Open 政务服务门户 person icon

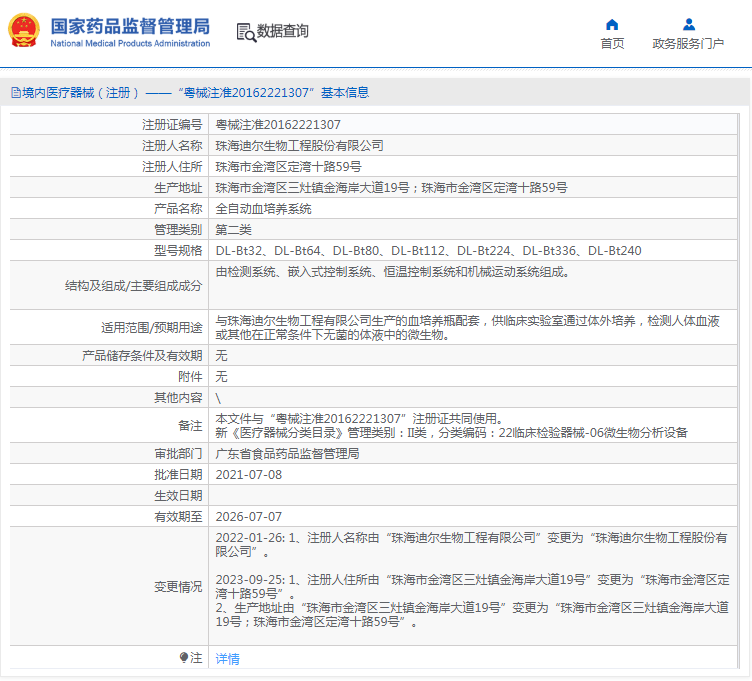click(689, 24)
